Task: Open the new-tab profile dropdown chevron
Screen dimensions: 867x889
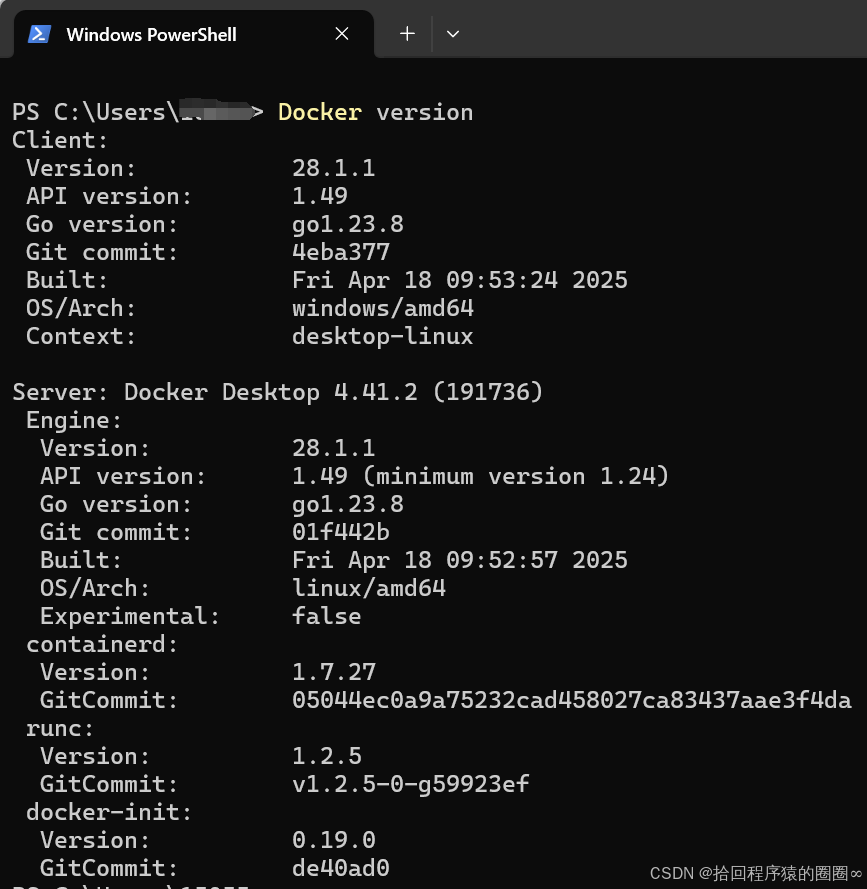Action: (x=452, y=34)
